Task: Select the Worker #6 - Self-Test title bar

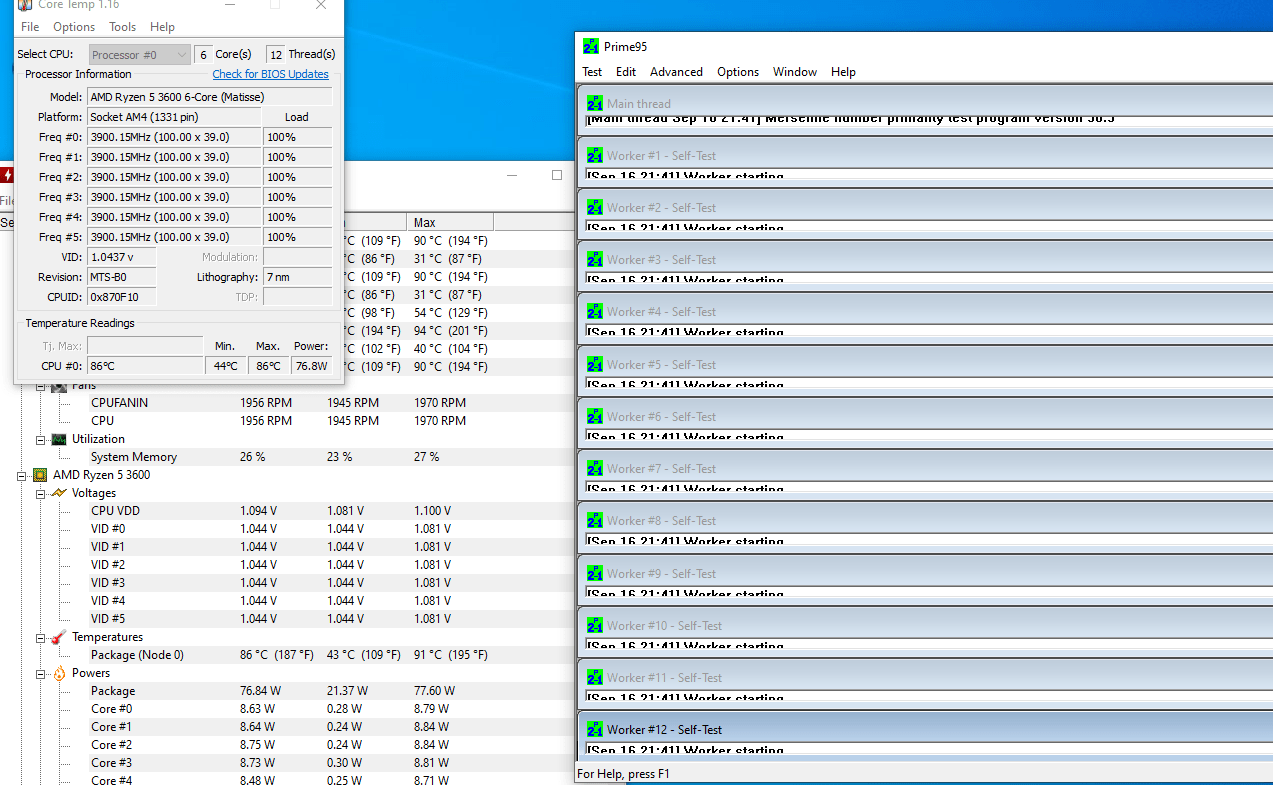Action: [x=925, y=416]
